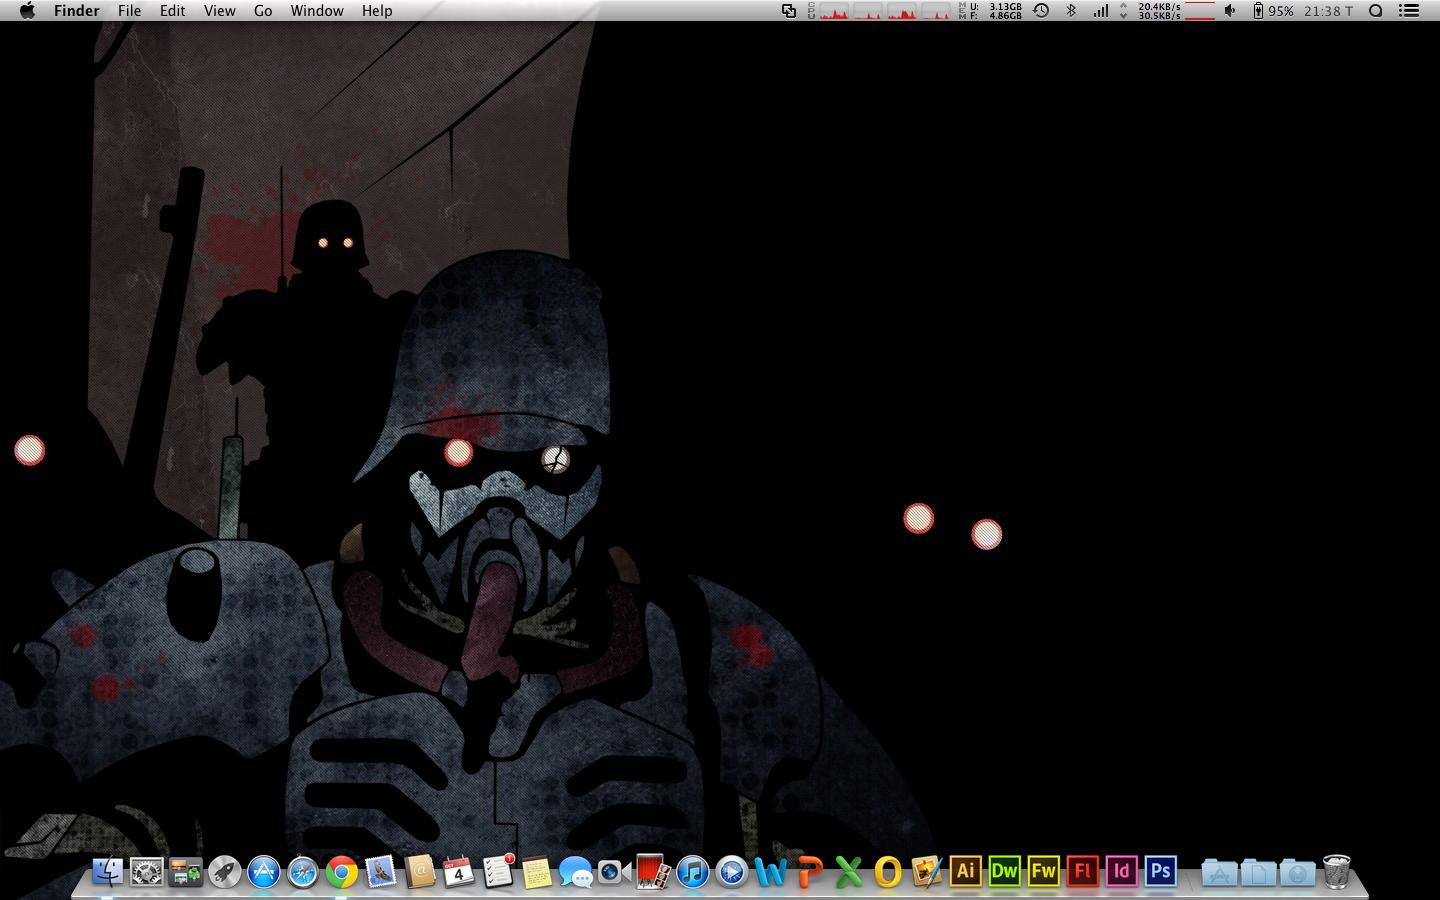Viewport: 1440px width, 900px height.
Task: Open Reminders with the red badge
Action: pyautogui.click(x=498, y=872)
